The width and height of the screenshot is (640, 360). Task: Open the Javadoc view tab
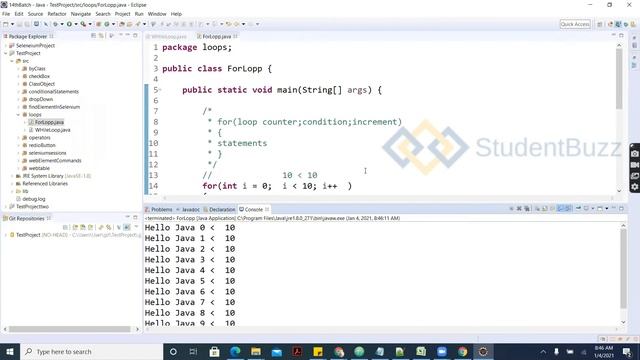188,209
